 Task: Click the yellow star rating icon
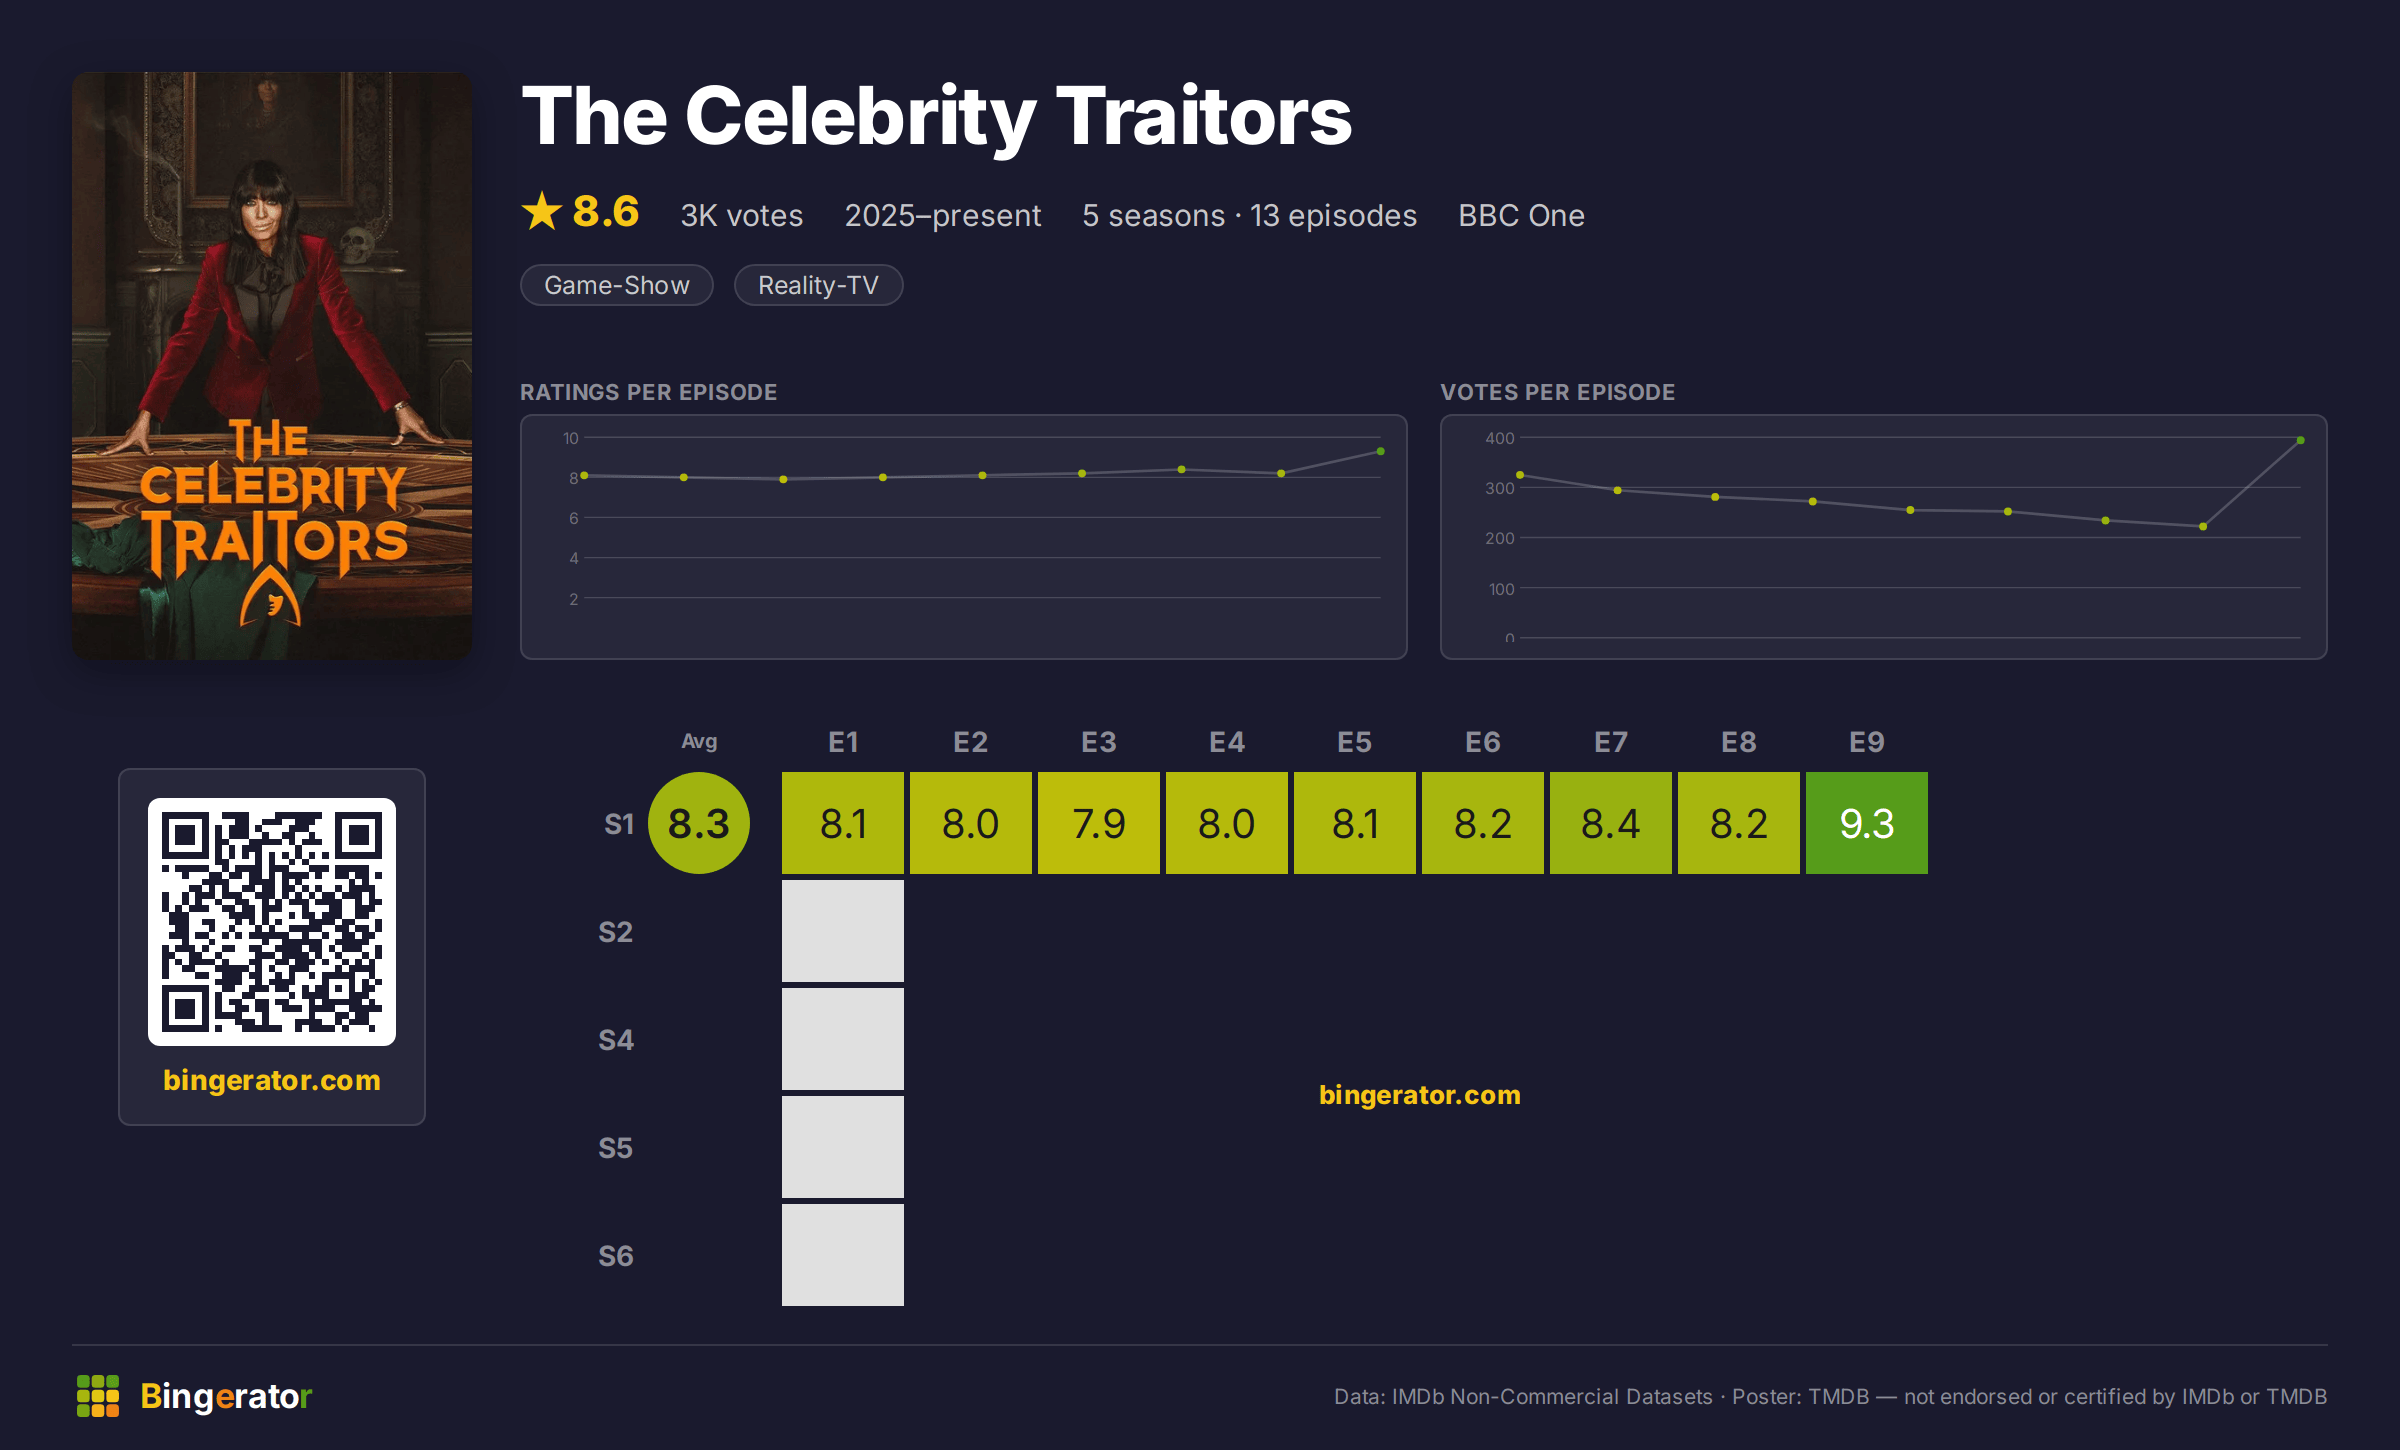pyautogui.click(x=542, y=211)
